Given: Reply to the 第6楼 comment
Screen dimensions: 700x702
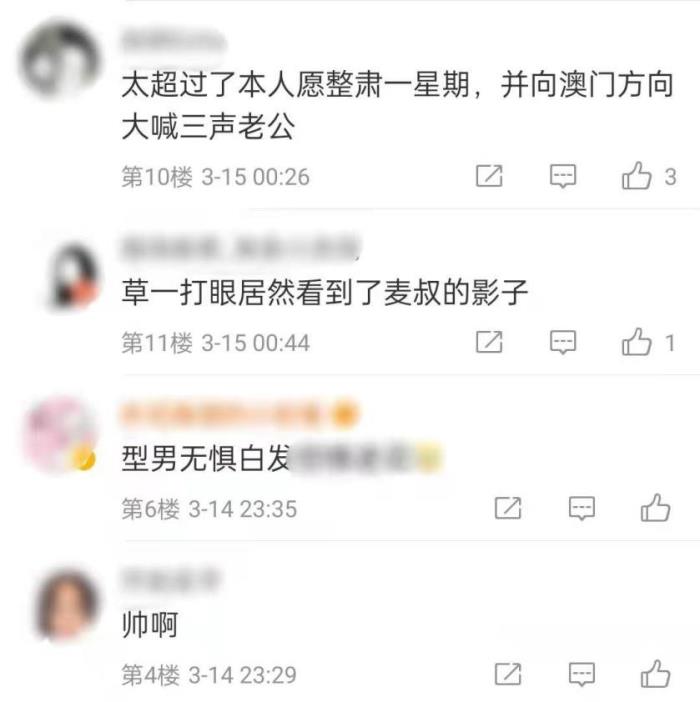Looking at the screenshot, I should 581,509.
